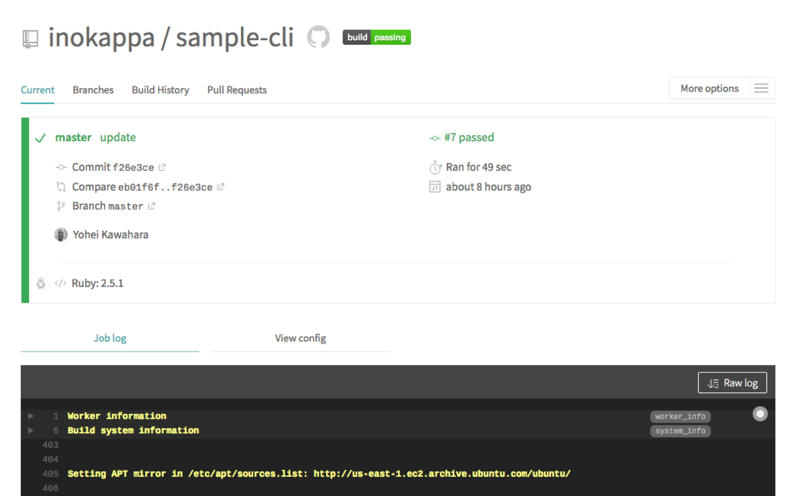Open external link icon next to Compare eb01f6f..f26e3ce
The width and height of the screenshot is (800, 496).
[220, 187]
